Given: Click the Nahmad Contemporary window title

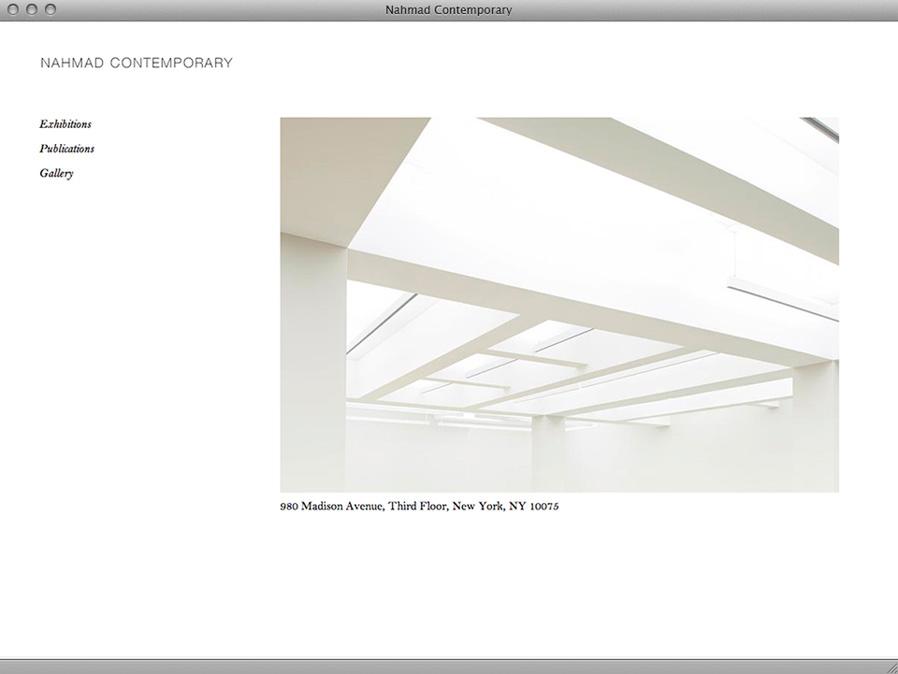Looking at the screenshot, I should pos(448,10).
